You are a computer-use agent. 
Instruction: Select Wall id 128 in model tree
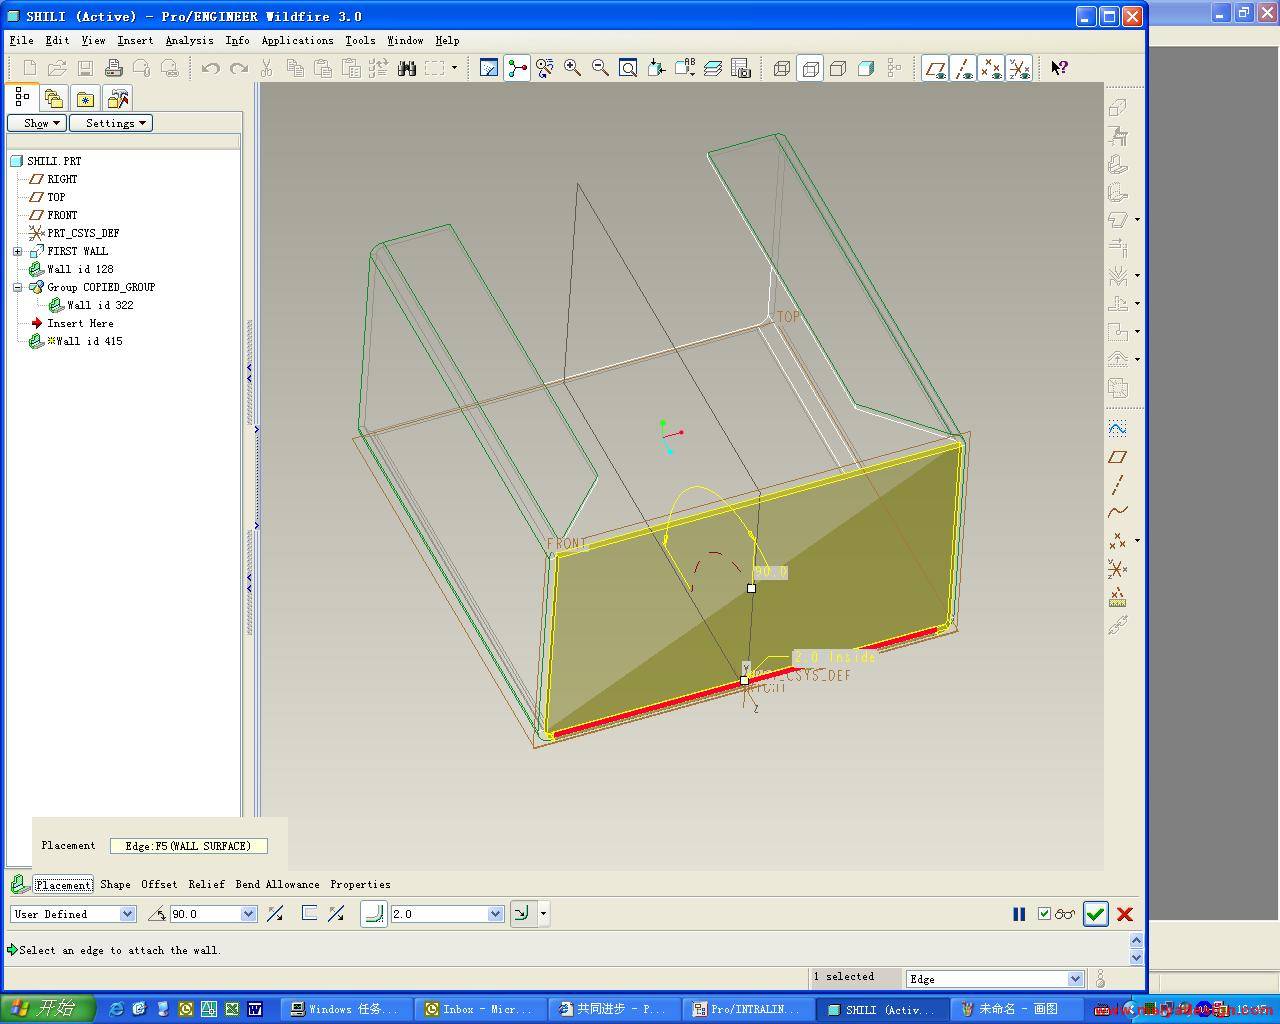[80, 269]
